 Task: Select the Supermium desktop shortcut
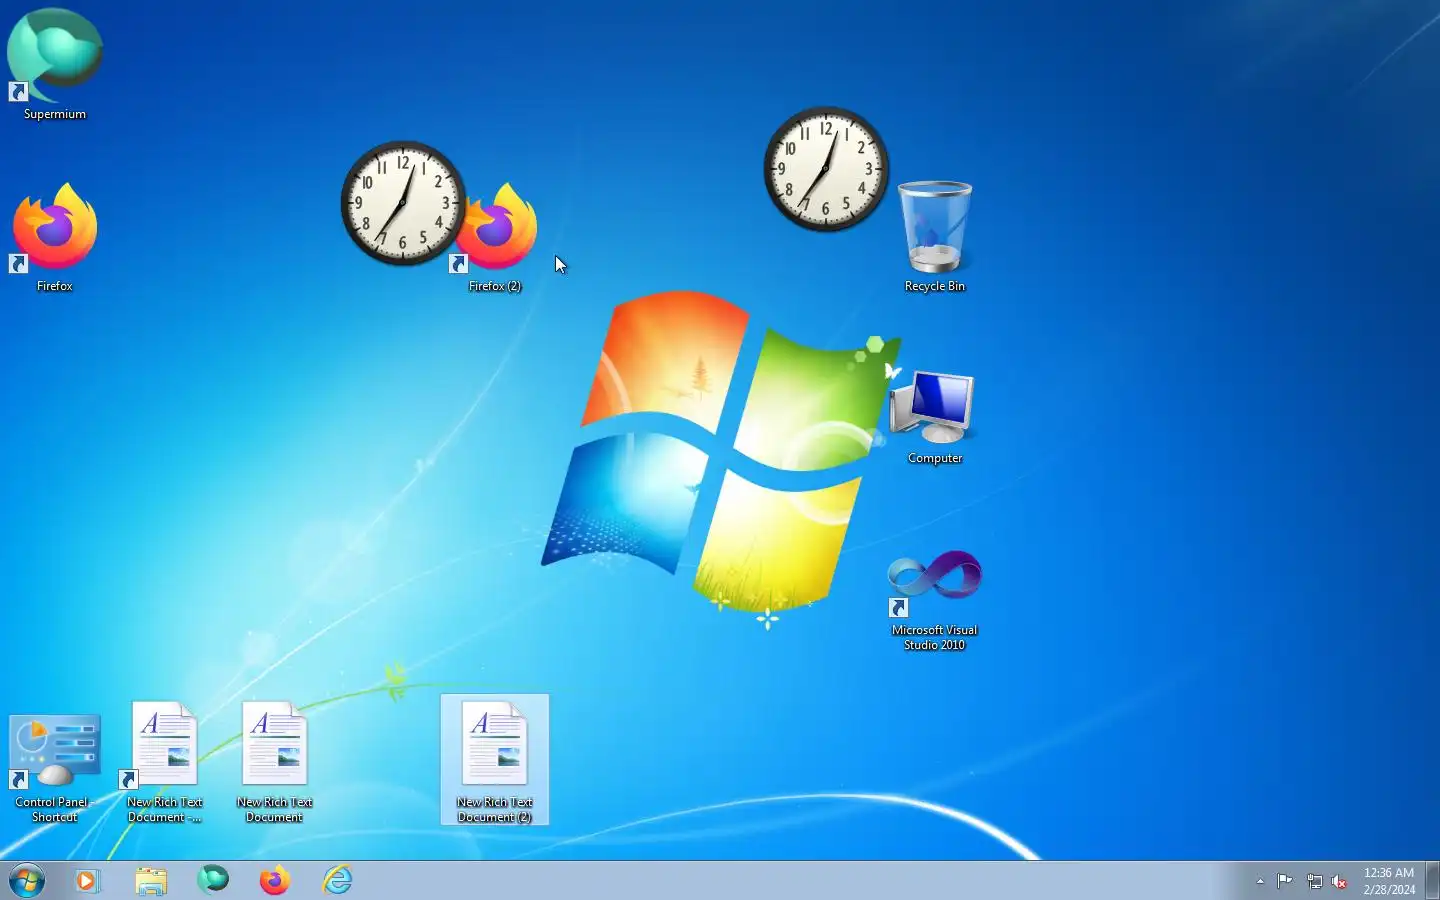coord(55,64)
